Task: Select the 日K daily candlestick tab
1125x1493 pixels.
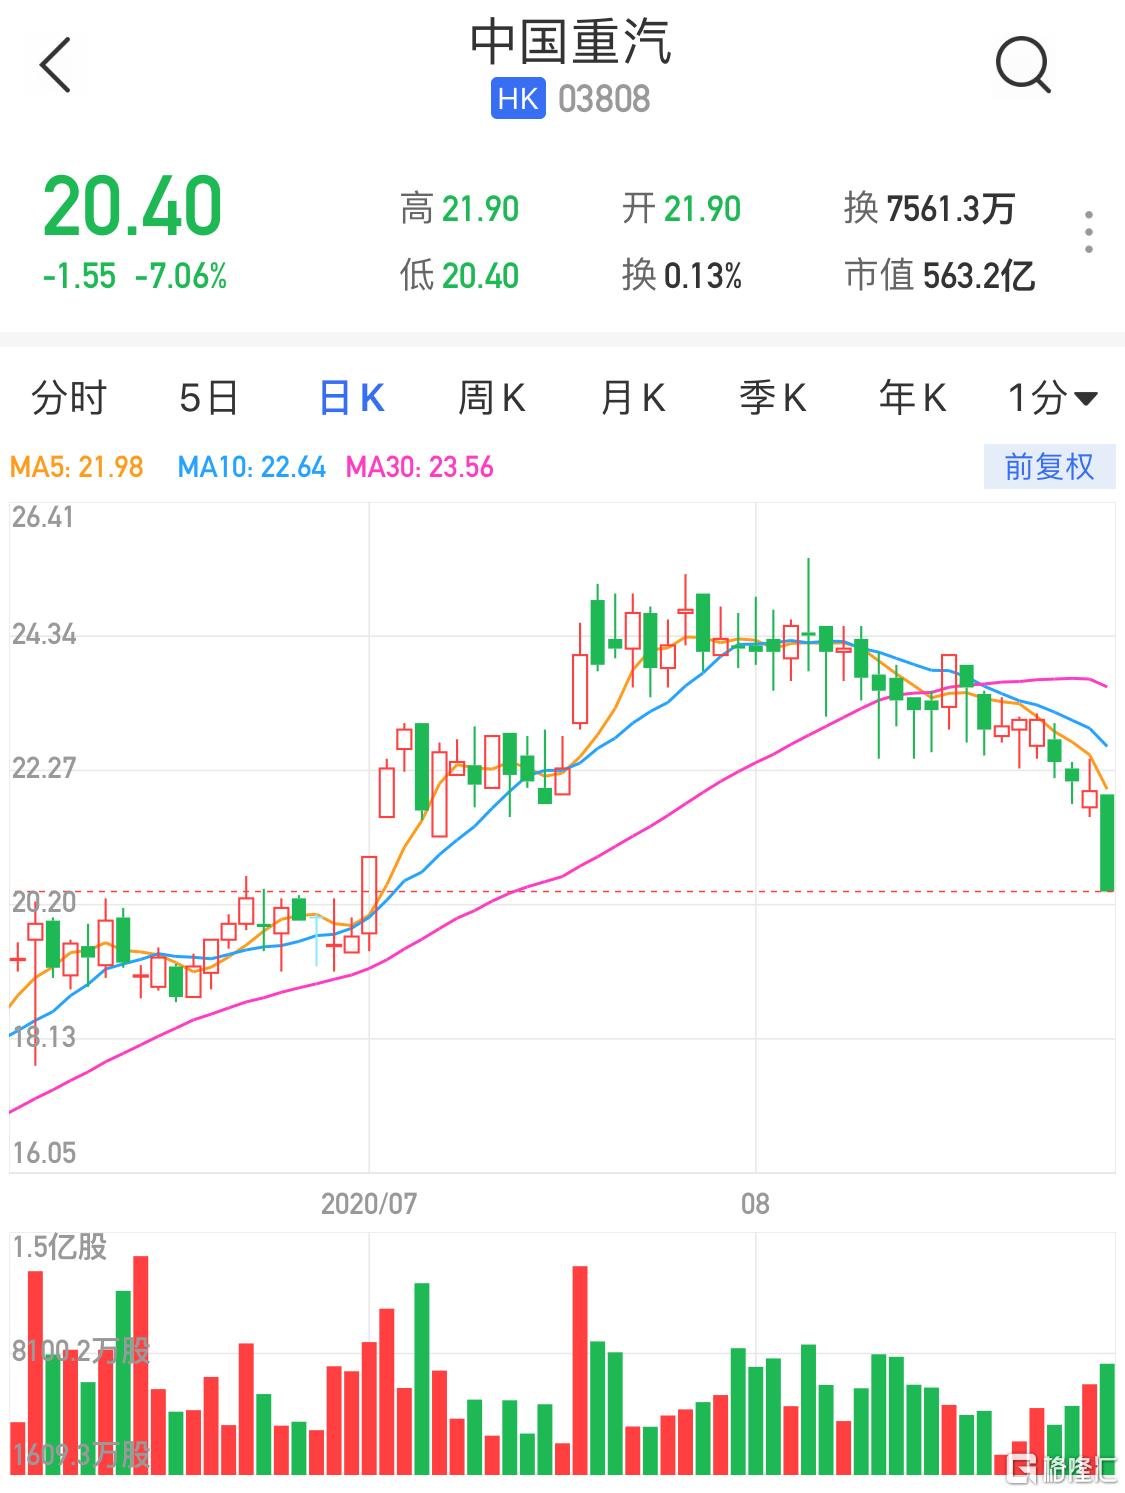Action: pos(351,398)
